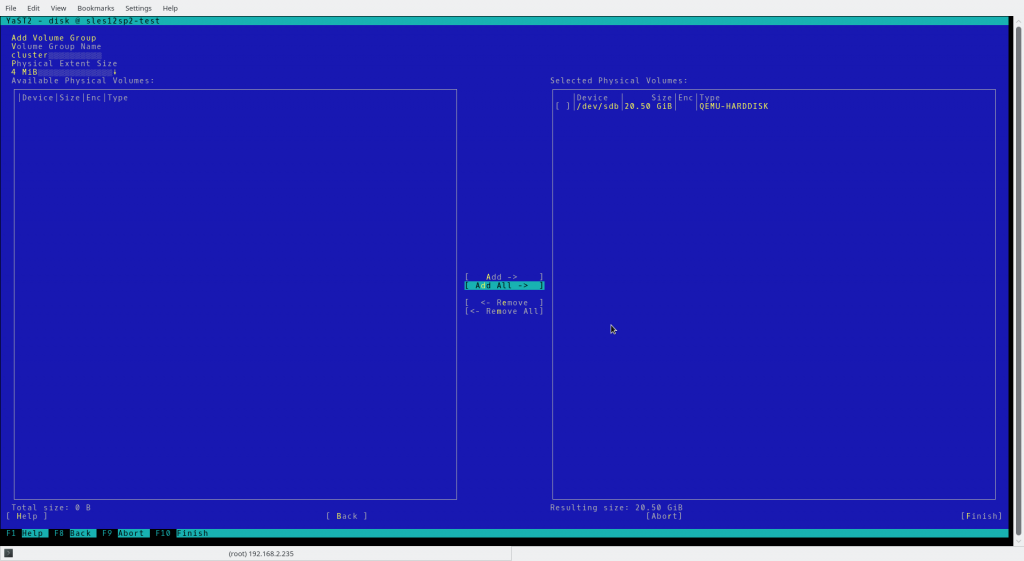Image resolution: width=1024 pixels, height=561 pixels.
Task: Click the [Abort] button under Resulting size
Action: coord(664,516)
